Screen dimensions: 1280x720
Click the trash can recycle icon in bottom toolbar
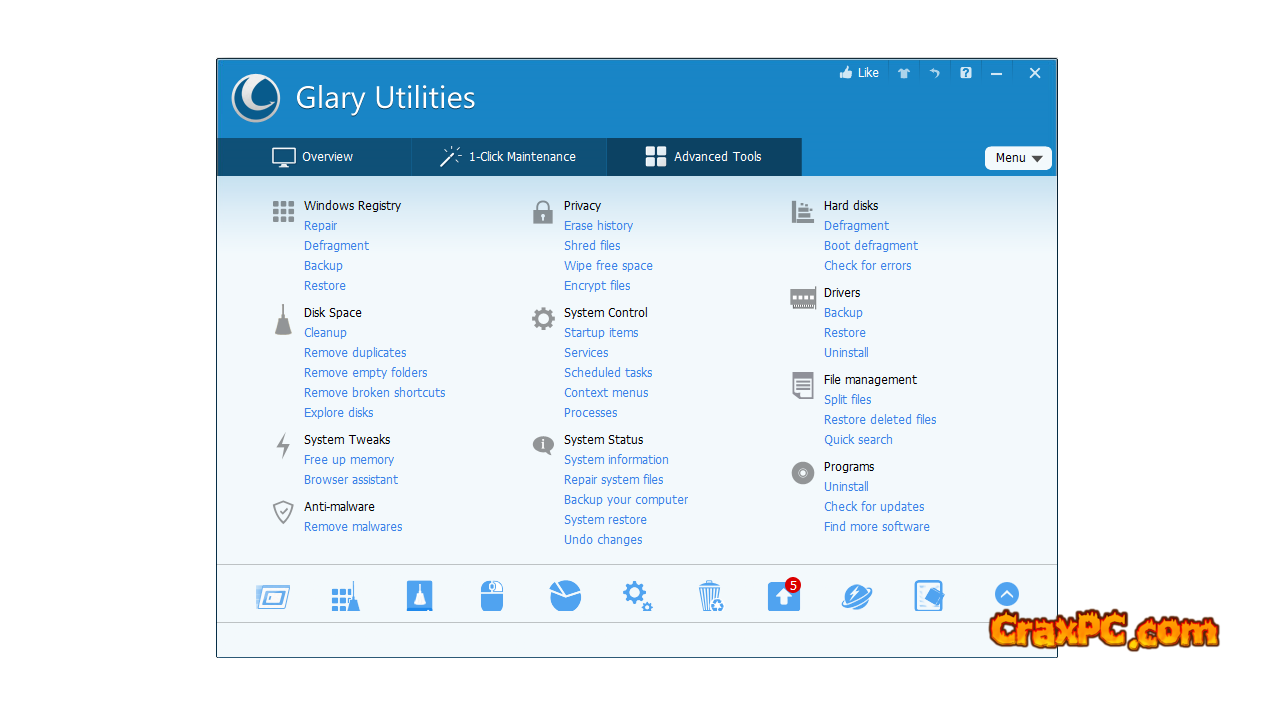[x=710, y=596]
